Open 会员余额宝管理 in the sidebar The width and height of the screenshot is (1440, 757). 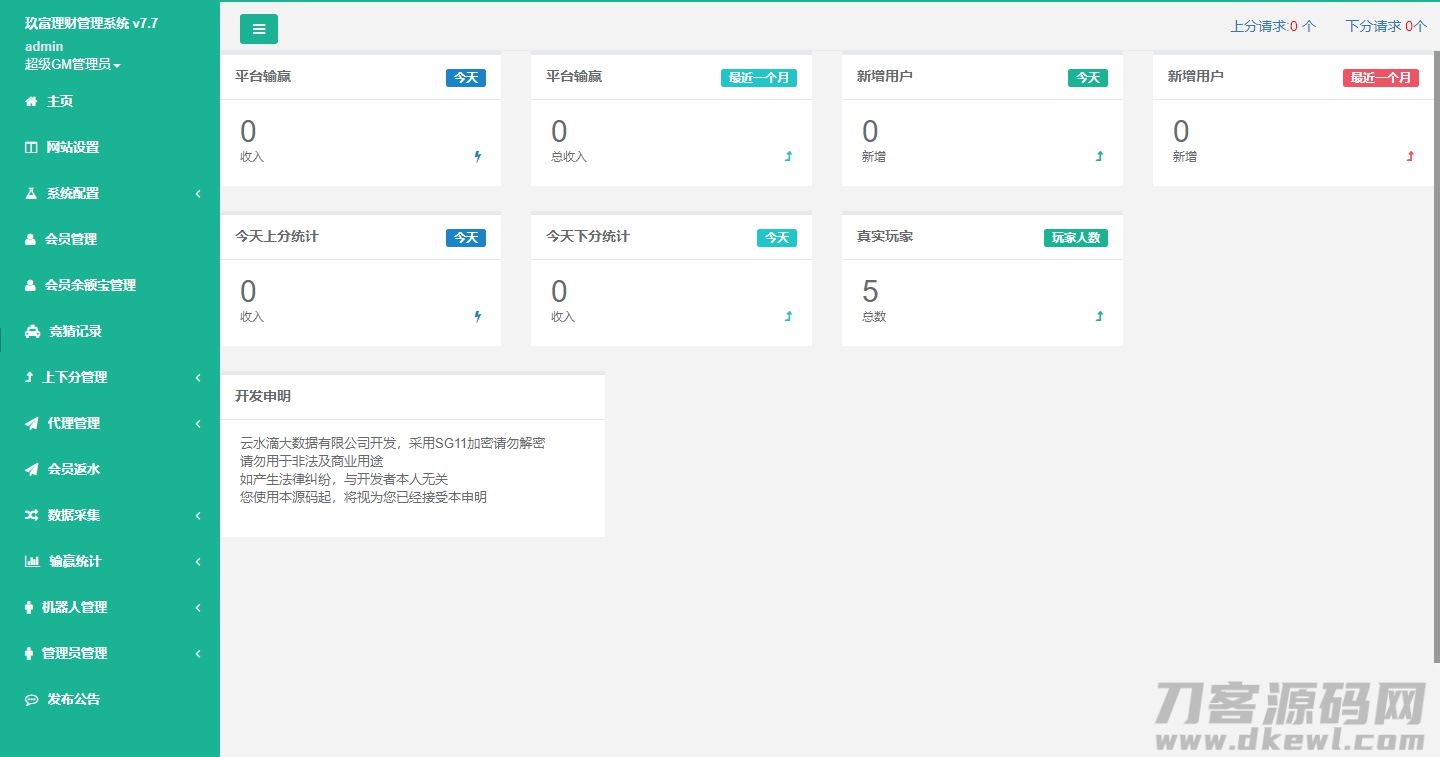click(90, 285)
